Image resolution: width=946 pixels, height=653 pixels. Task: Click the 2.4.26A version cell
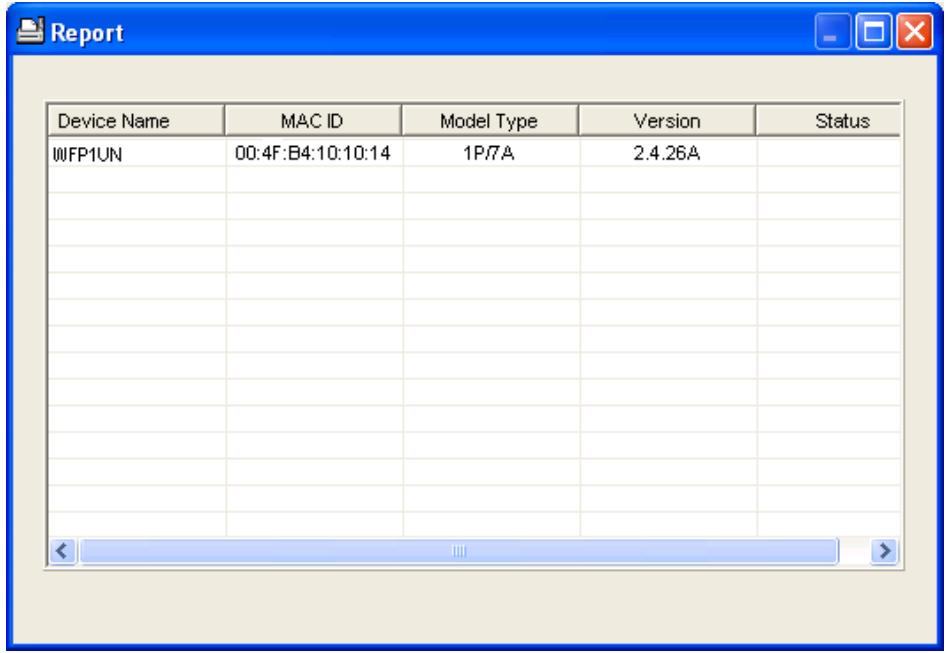[x=667, y=153]
